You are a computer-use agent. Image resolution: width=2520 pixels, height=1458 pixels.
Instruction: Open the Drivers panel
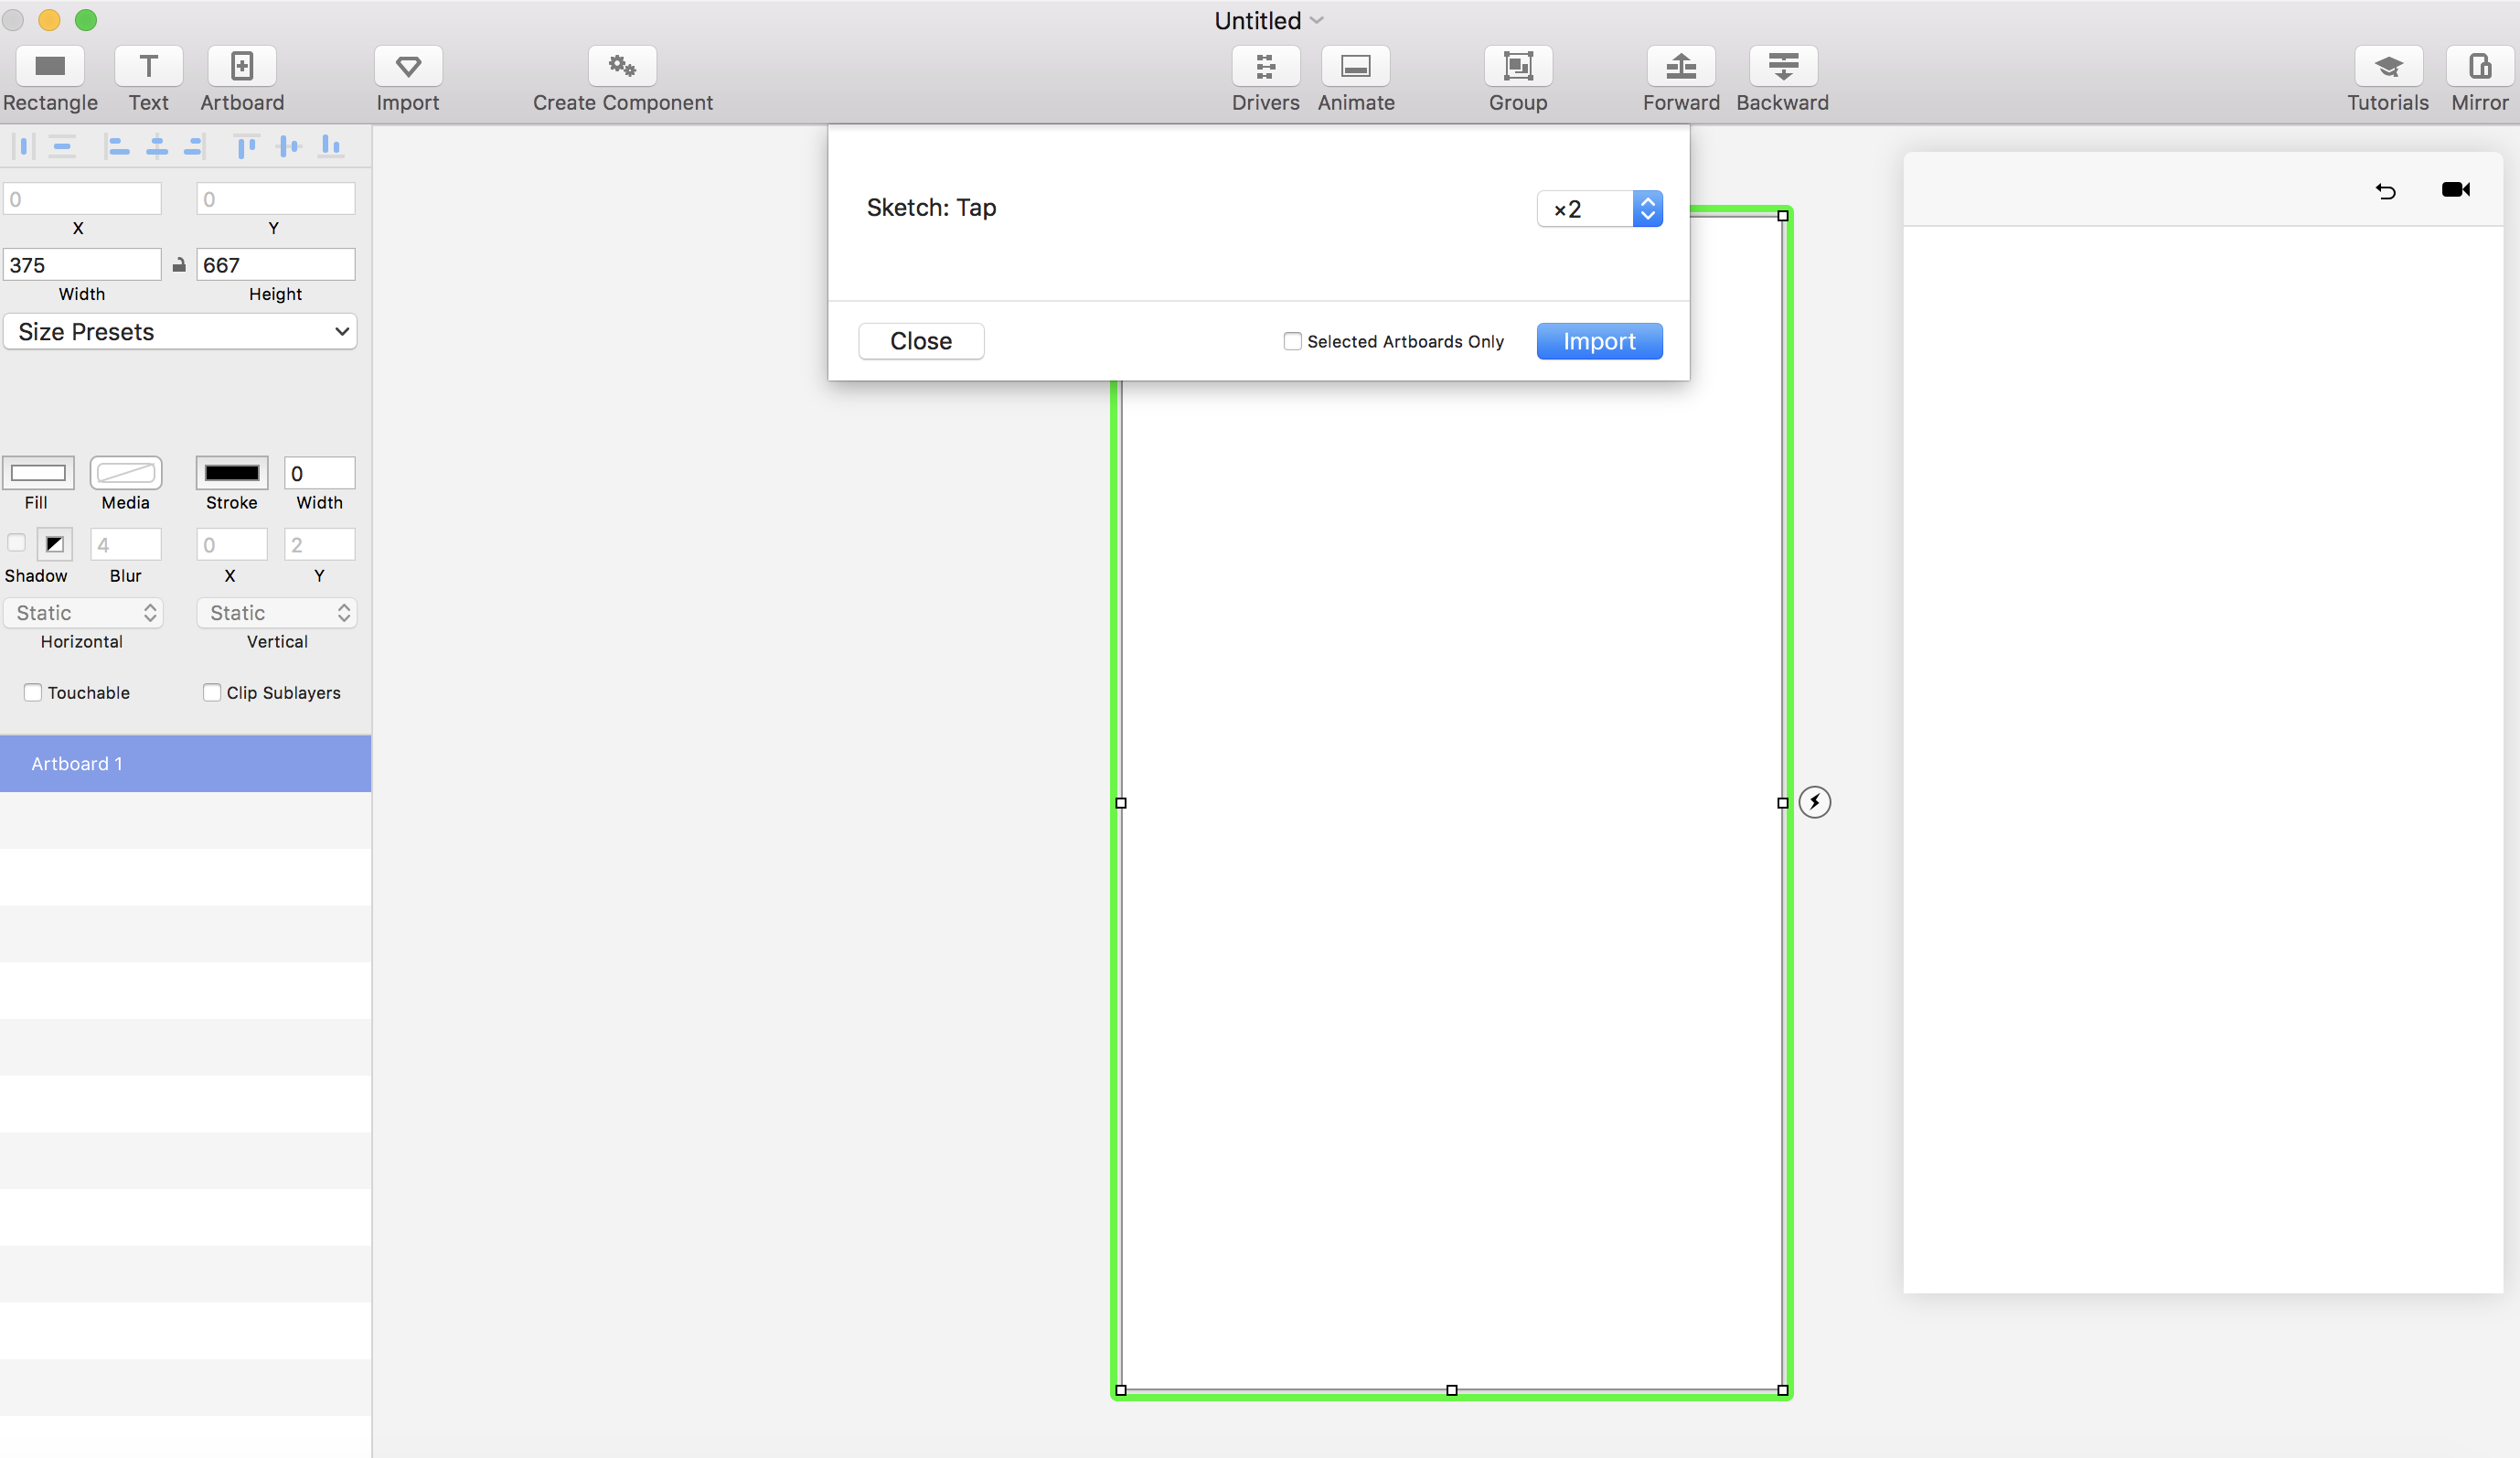point(1265,66)
